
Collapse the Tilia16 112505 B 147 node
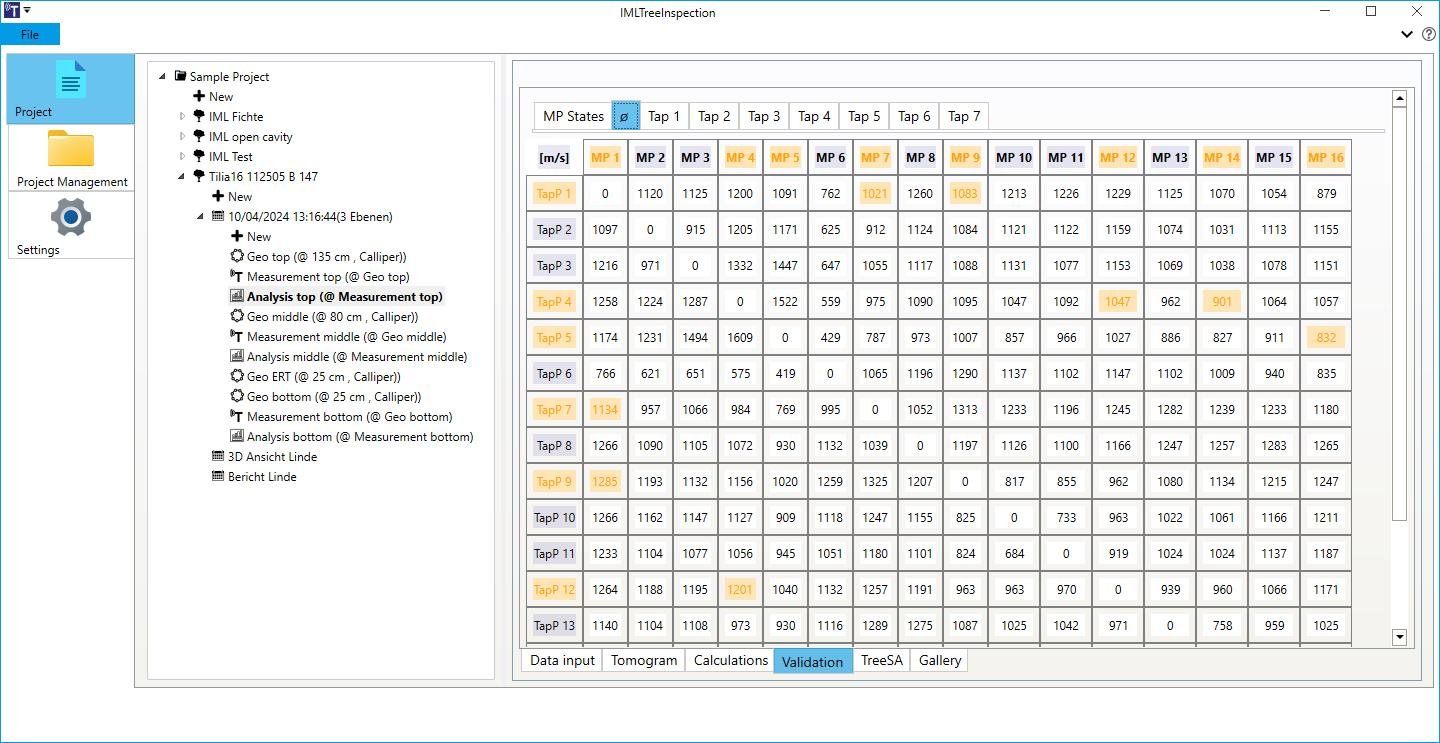(x=183, y=177)
